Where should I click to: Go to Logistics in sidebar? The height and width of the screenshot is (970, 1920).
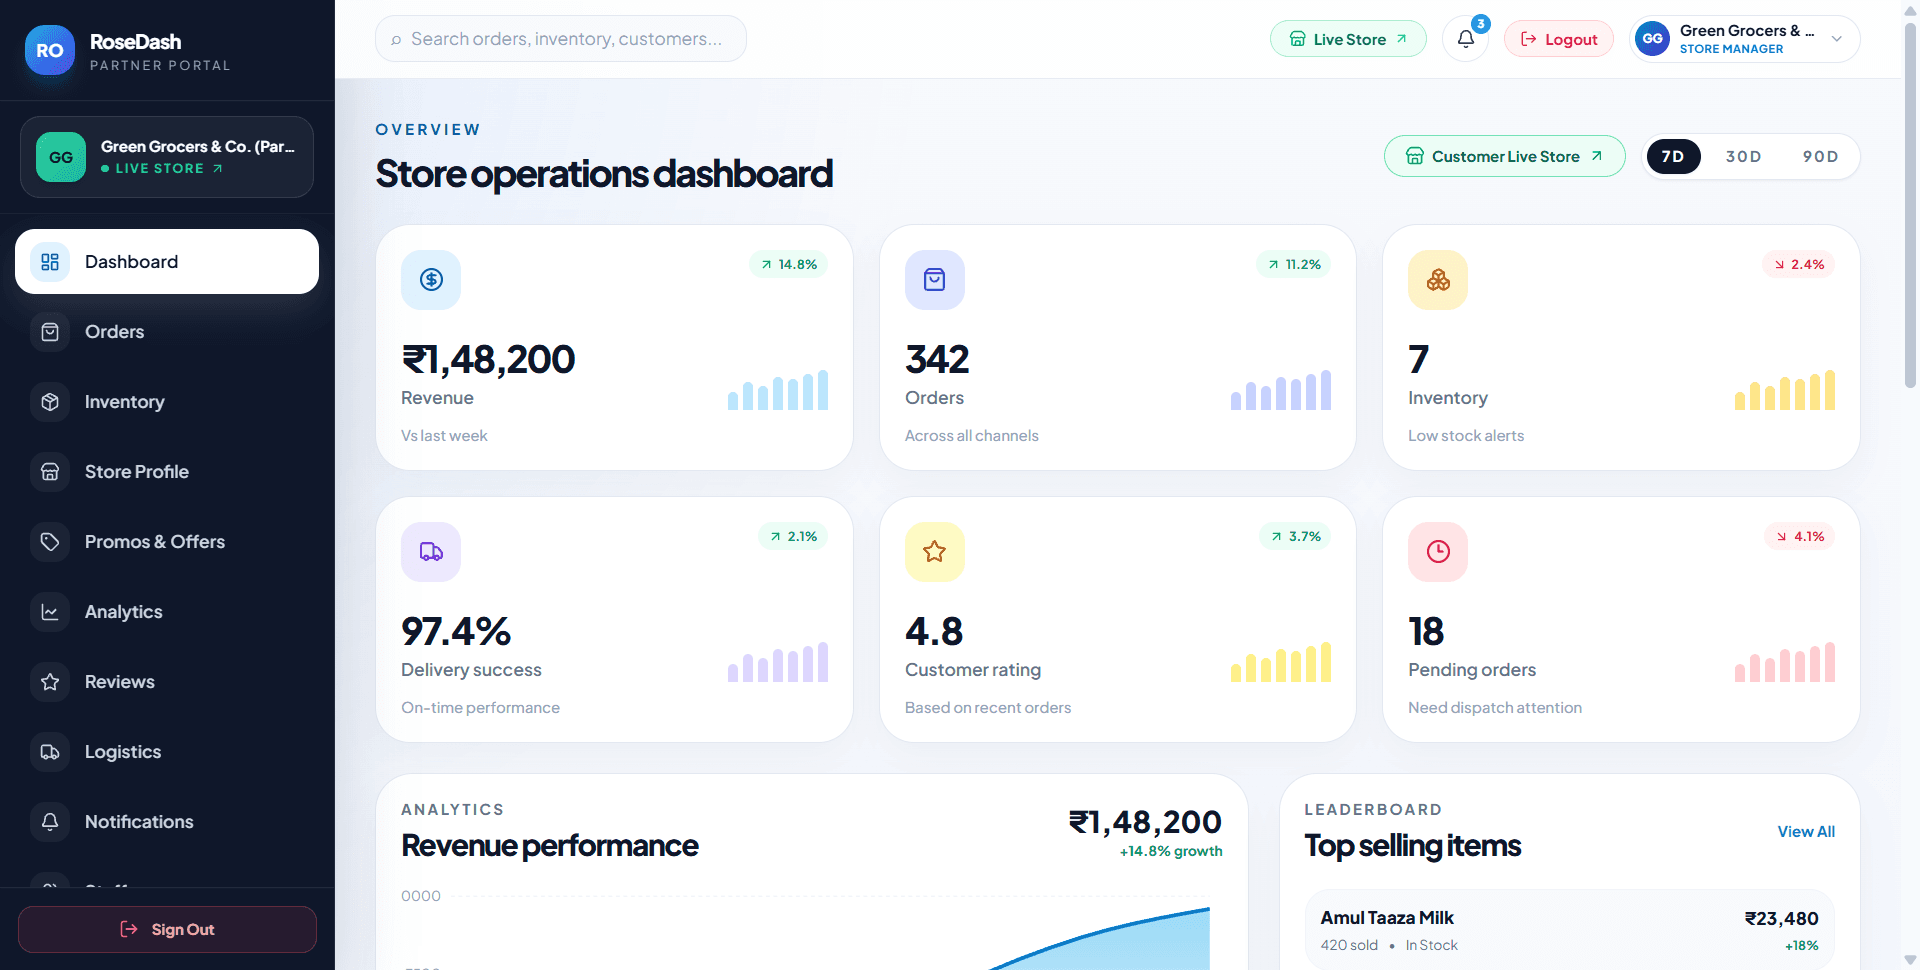167,752
